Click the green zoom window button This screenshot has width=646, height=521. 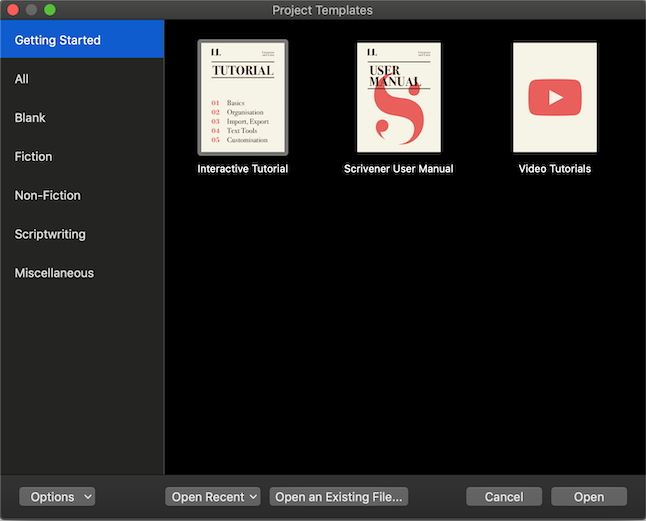click(50, 9)
